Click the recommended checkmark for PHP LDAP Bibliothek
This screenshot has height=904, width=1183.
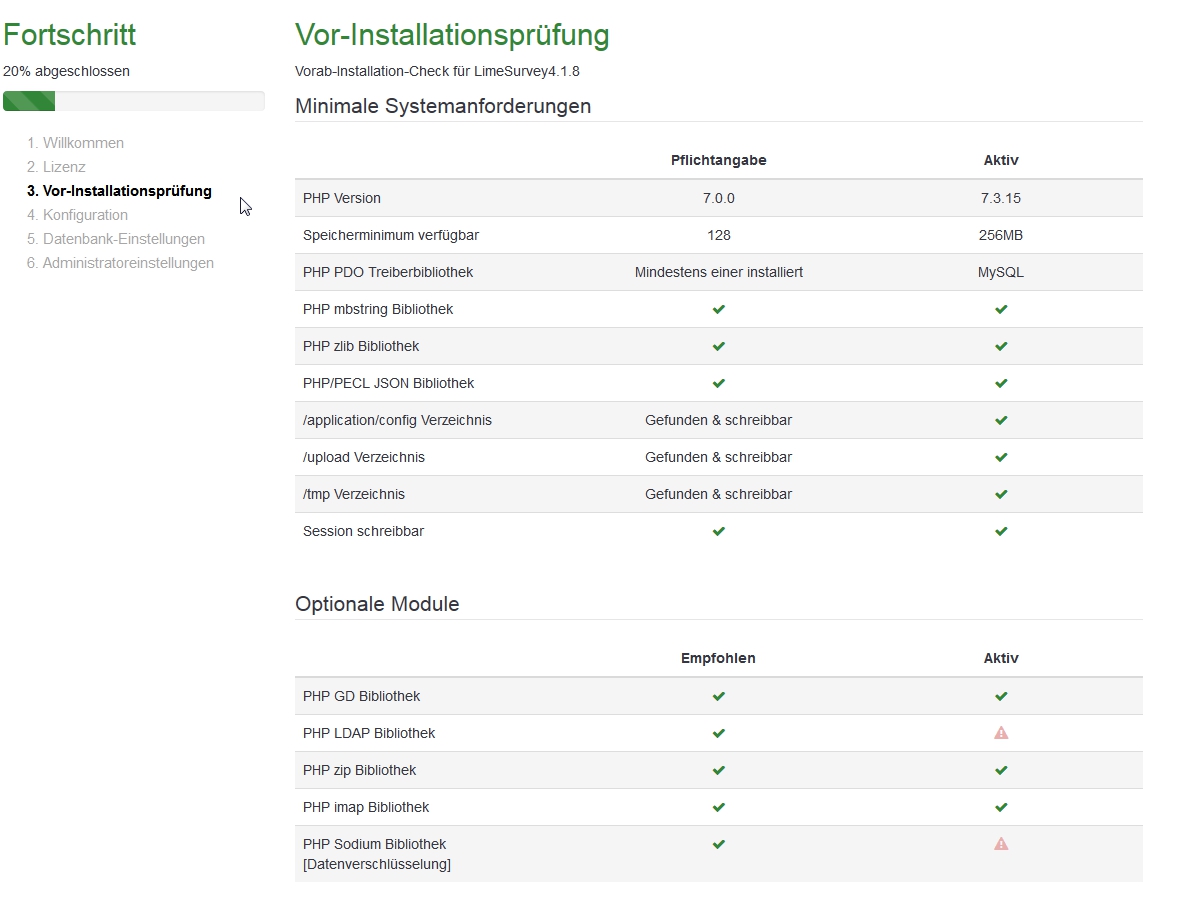[x=718, y=733]
